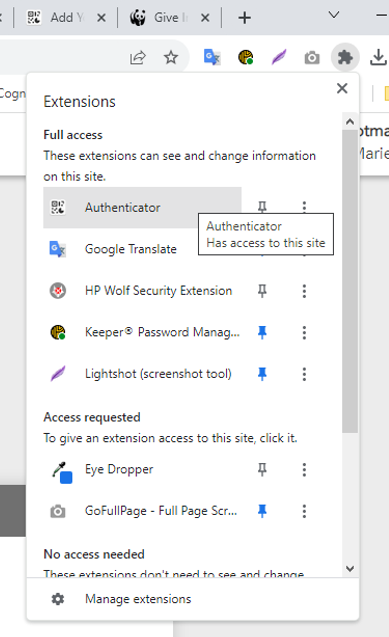This screenshot has height=637, width=389.
Task: Open more options for GoFullPage
Action: (x=304, y=511)
